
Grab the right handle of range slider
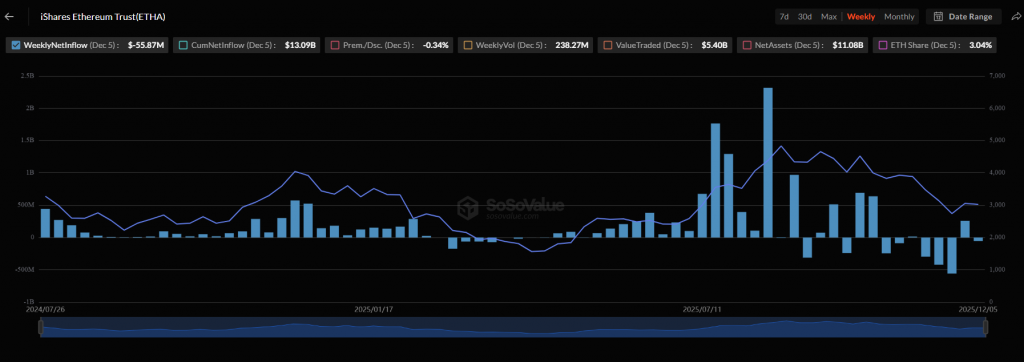pyautogui.click(x=985, y=327)
